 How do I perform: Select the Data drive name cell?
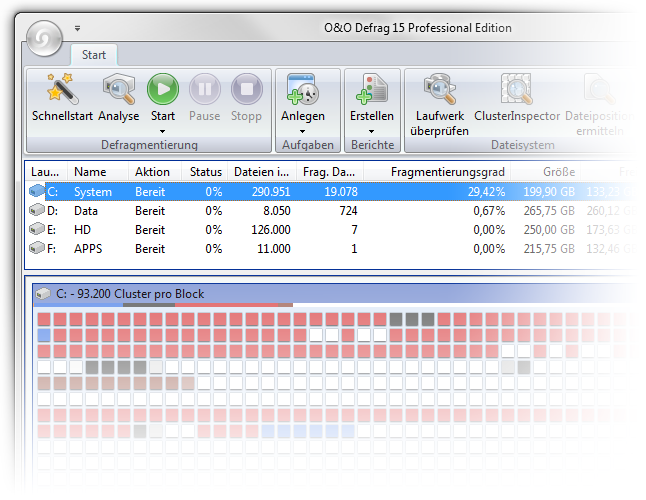(x=86, y=211)
